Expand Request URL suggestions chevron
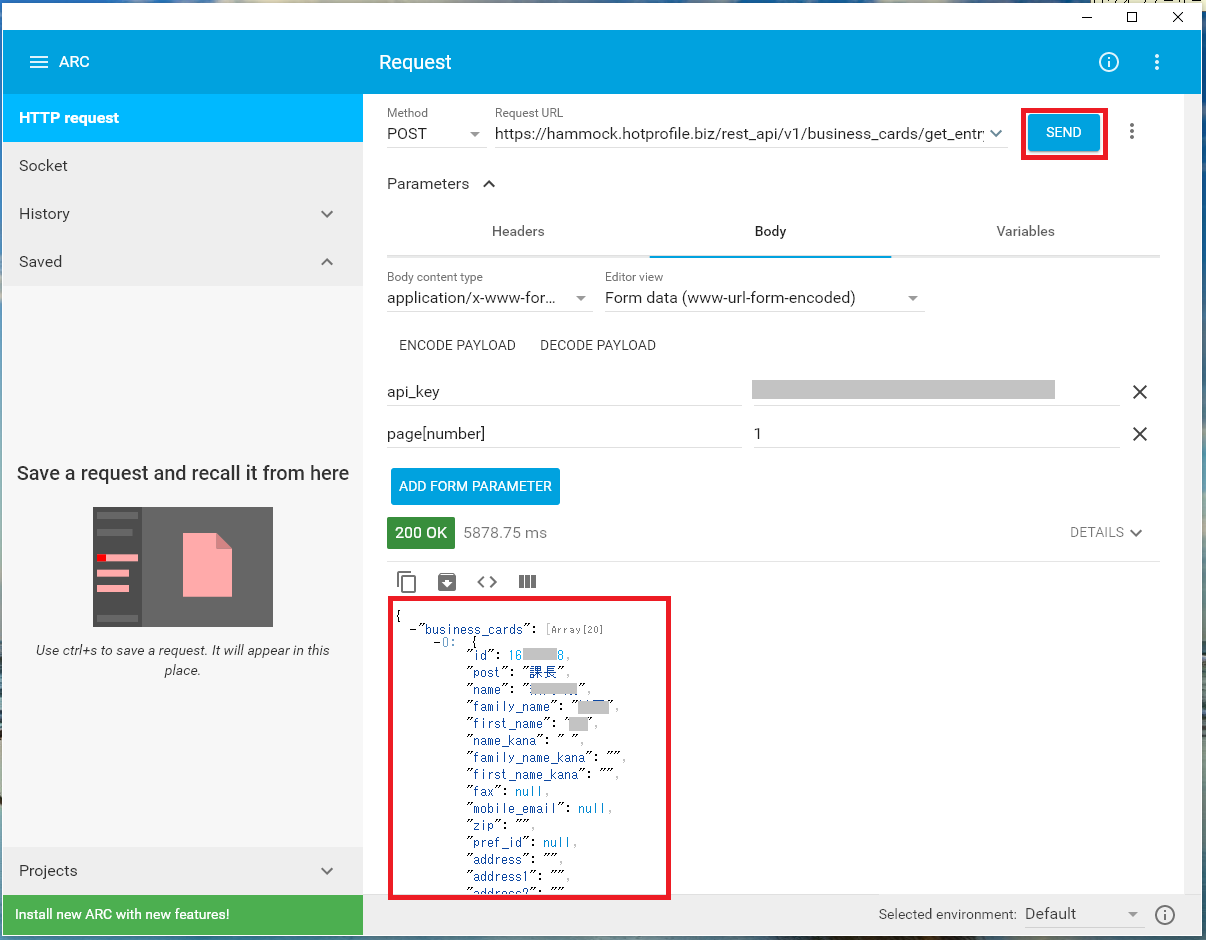This screenshot has height=940, width=1206. pyautogui.click(x=997, y=134)
